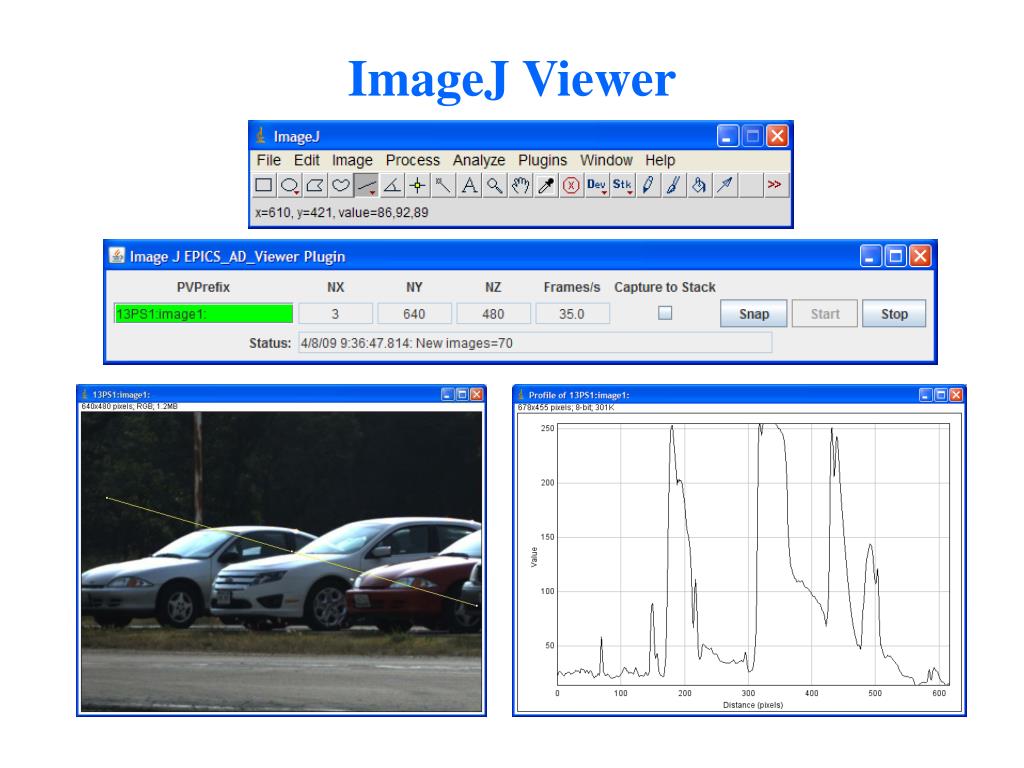The height and width of the screenshot is (768, 1024).
Task: Open the Analyze menu
Action: point(479,160)
